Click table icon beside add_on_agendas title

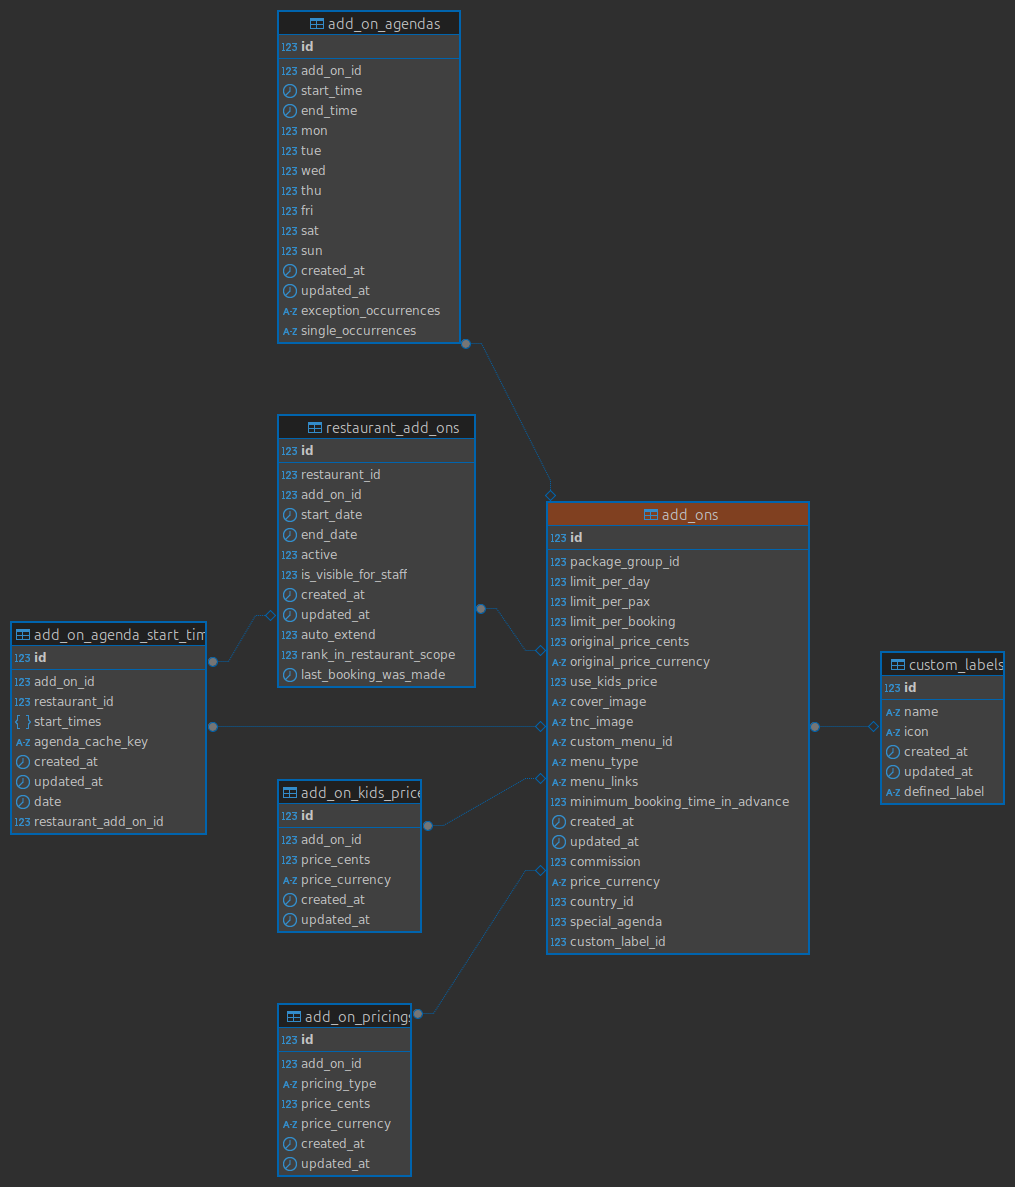316,24
